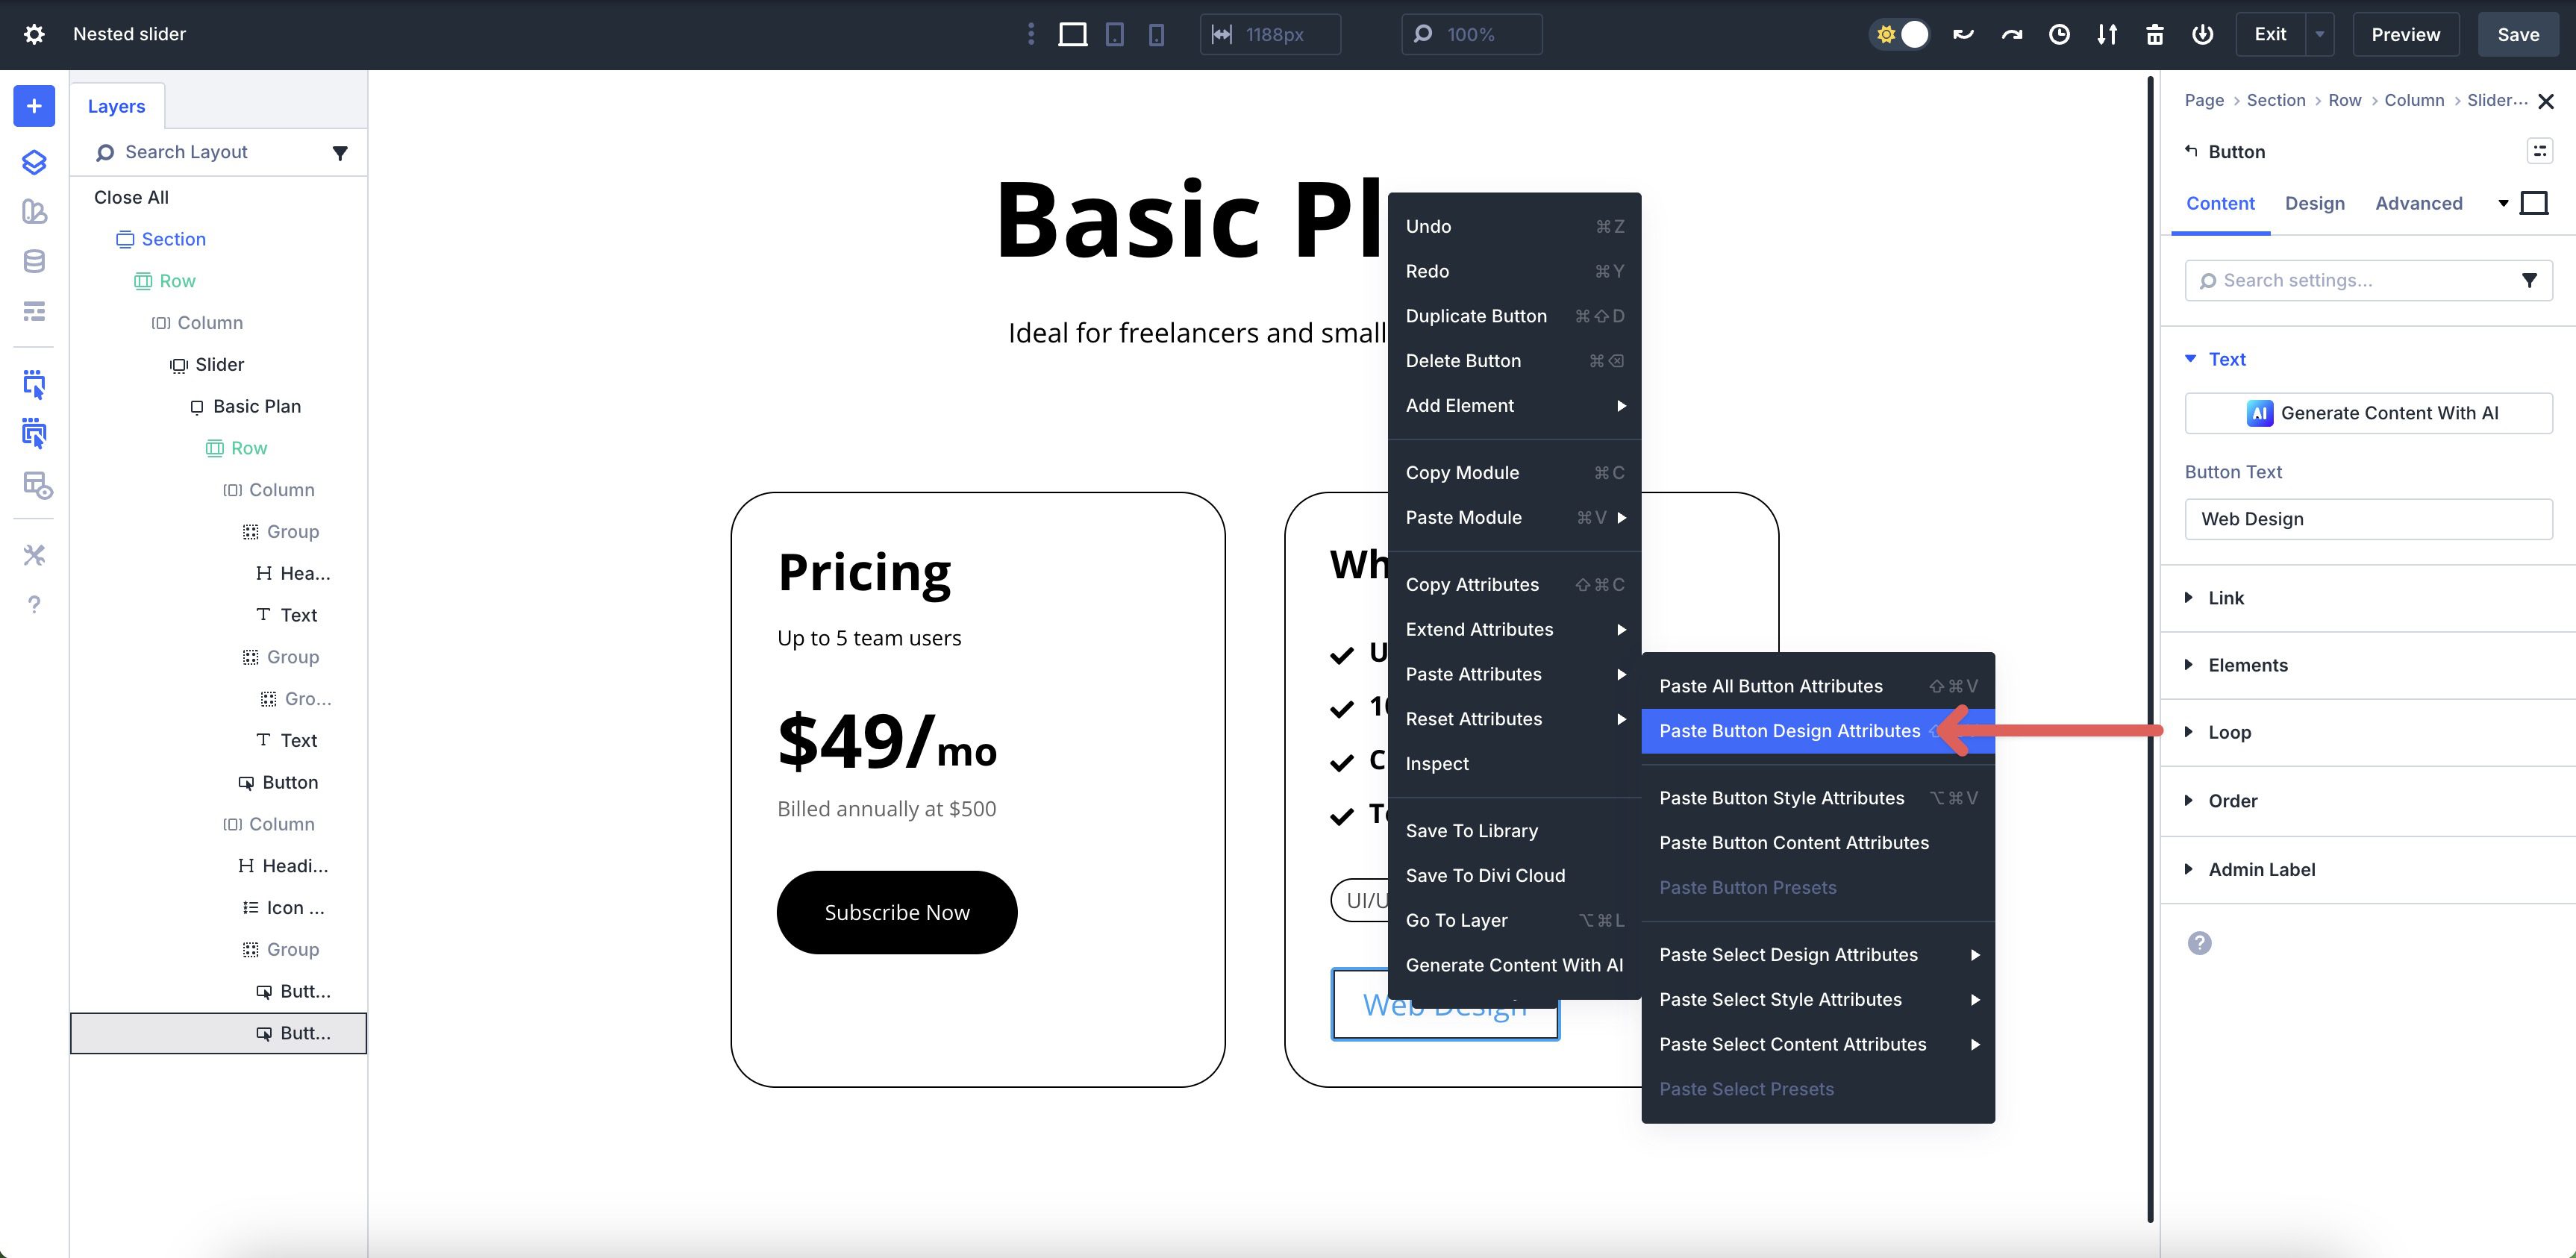This screenshot has height=1258, width=2576.
Task: Select the Layers panel icon in left sidebar
Action: [34, 162]
